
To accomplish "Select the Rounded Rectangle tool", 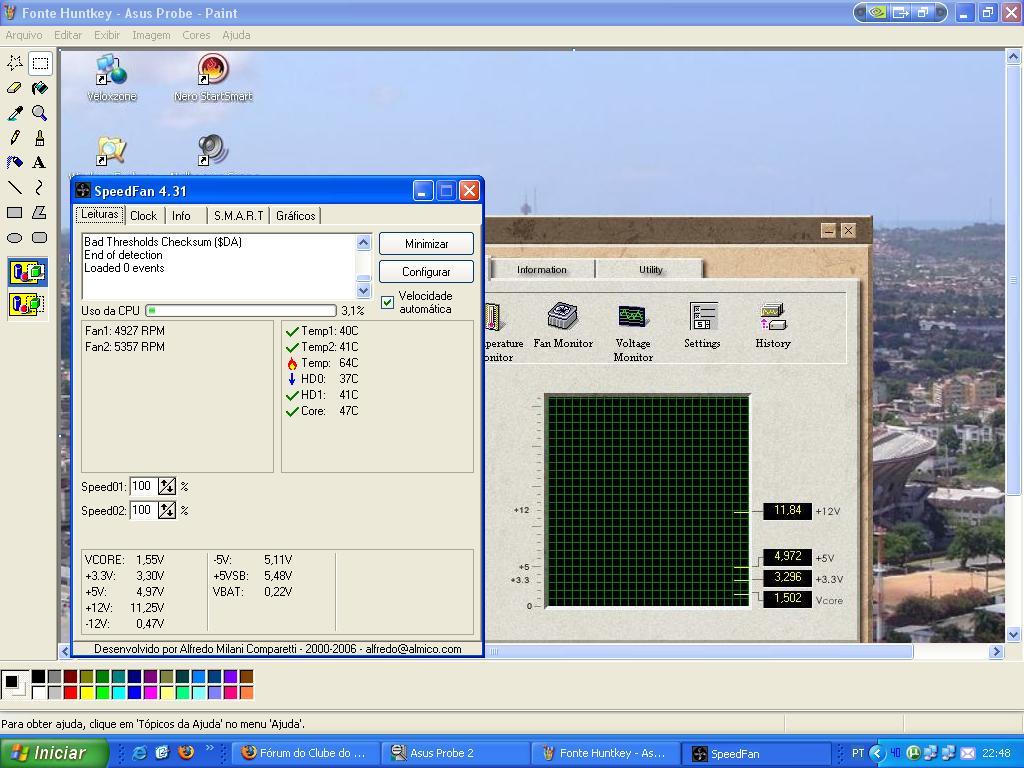I will [x=40, y=237].
